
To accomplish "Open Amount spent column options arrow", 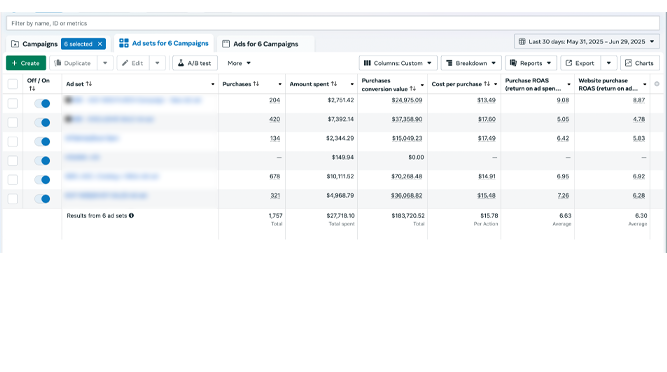I will [x=352, y=84].
